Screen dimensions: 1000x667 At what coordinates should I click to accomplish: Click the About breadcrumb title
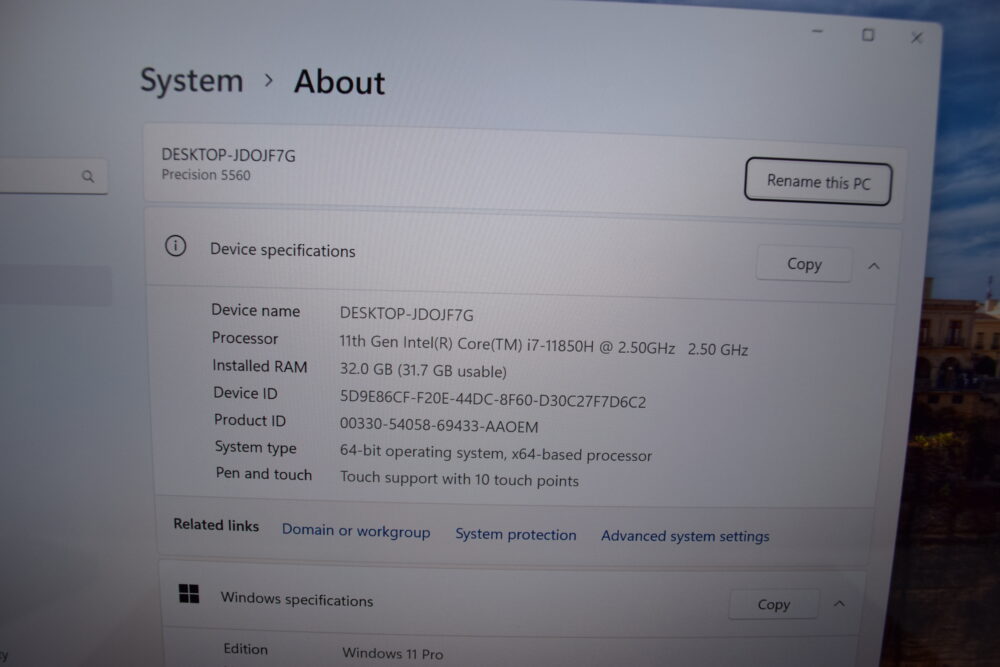(339, 82)
